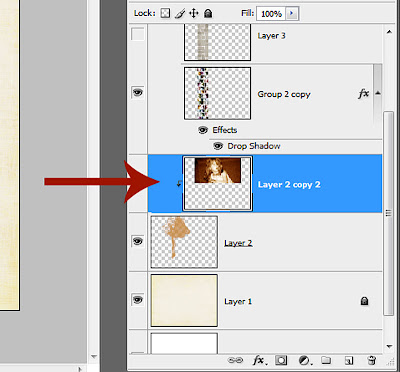This screenshot has width=400, height=372.
Task: Open the add layer style fx menu
Action: coord(259,360)
